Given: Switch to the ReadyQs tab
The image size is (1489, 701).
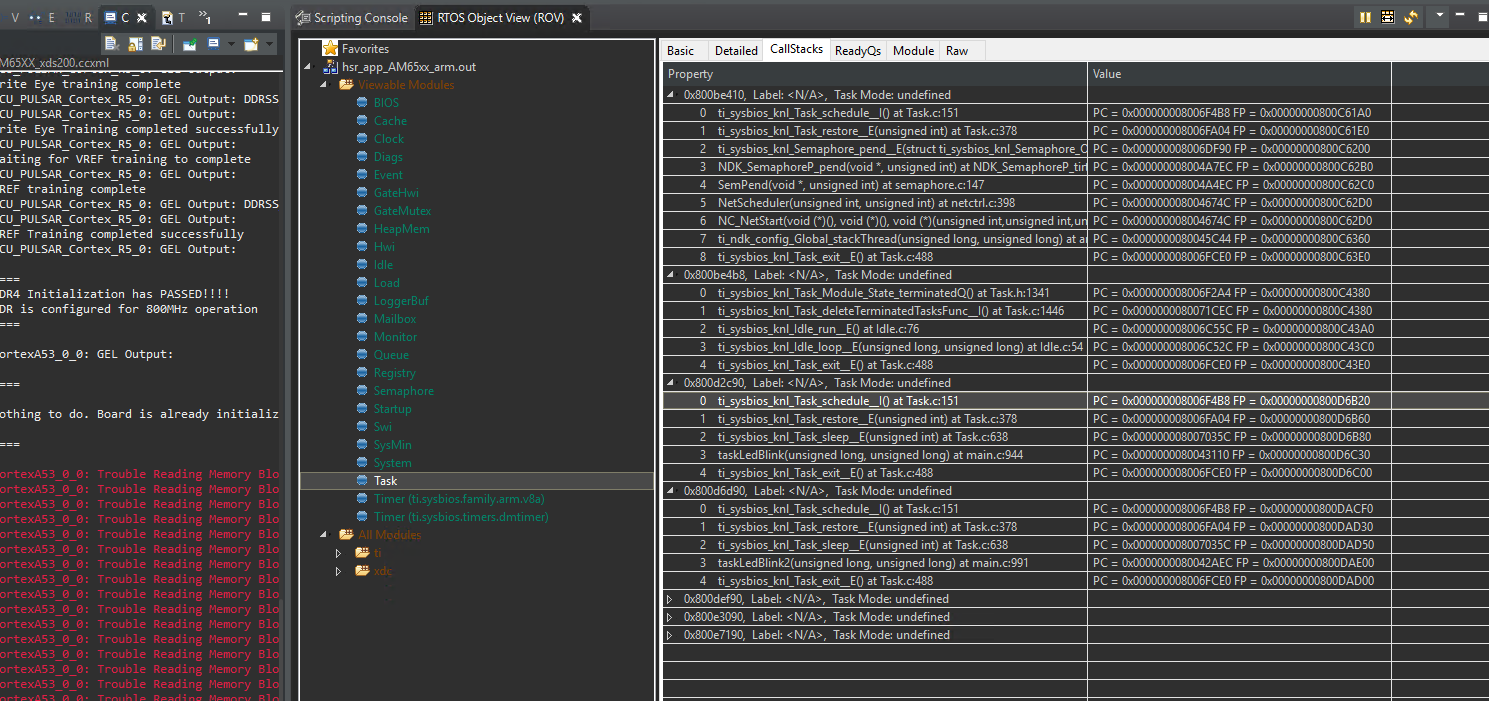Looking at the screenshot, I should [857, 50].
